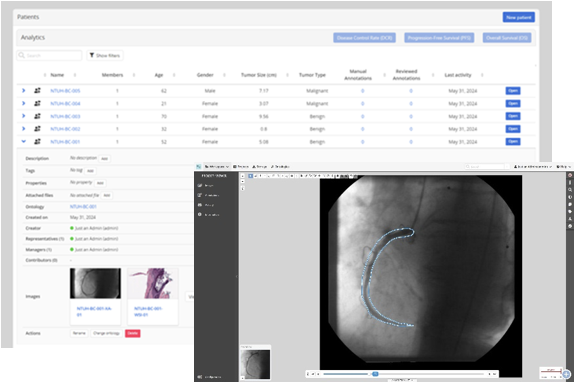The height and width of the screenshot is (382, 574).
Task: Open the NTUH-BC-001 ontology link
Action: point(83,207)
